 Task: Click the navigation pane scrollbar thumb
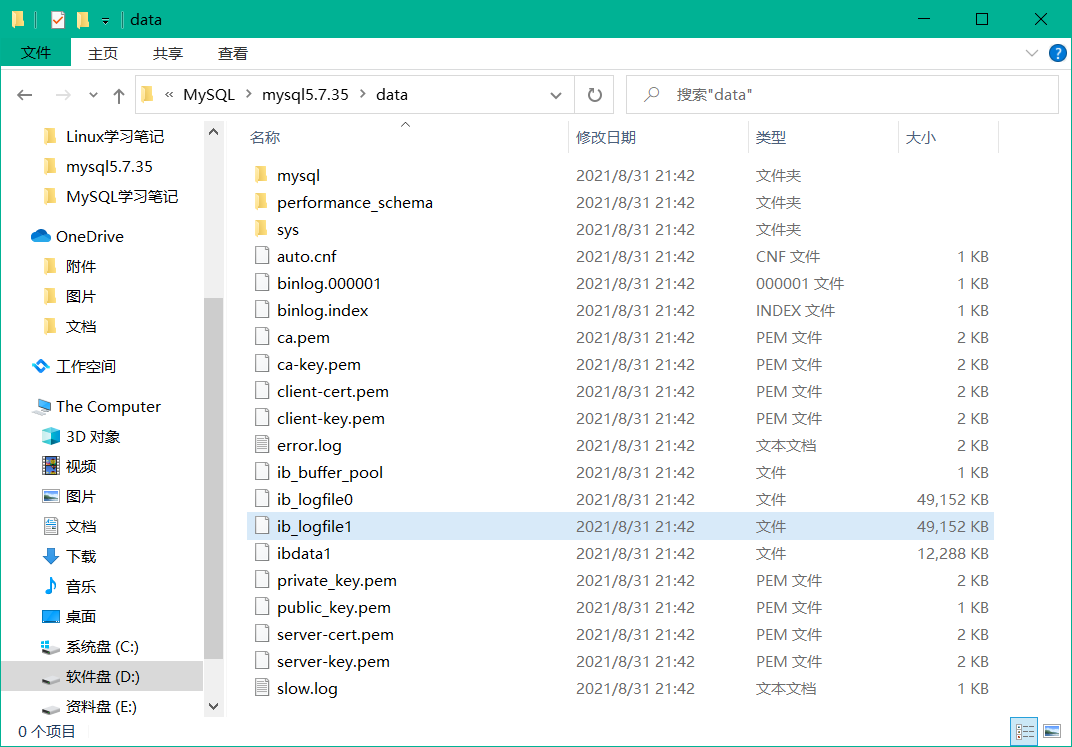pyautogui.click(x=213, y=478)
